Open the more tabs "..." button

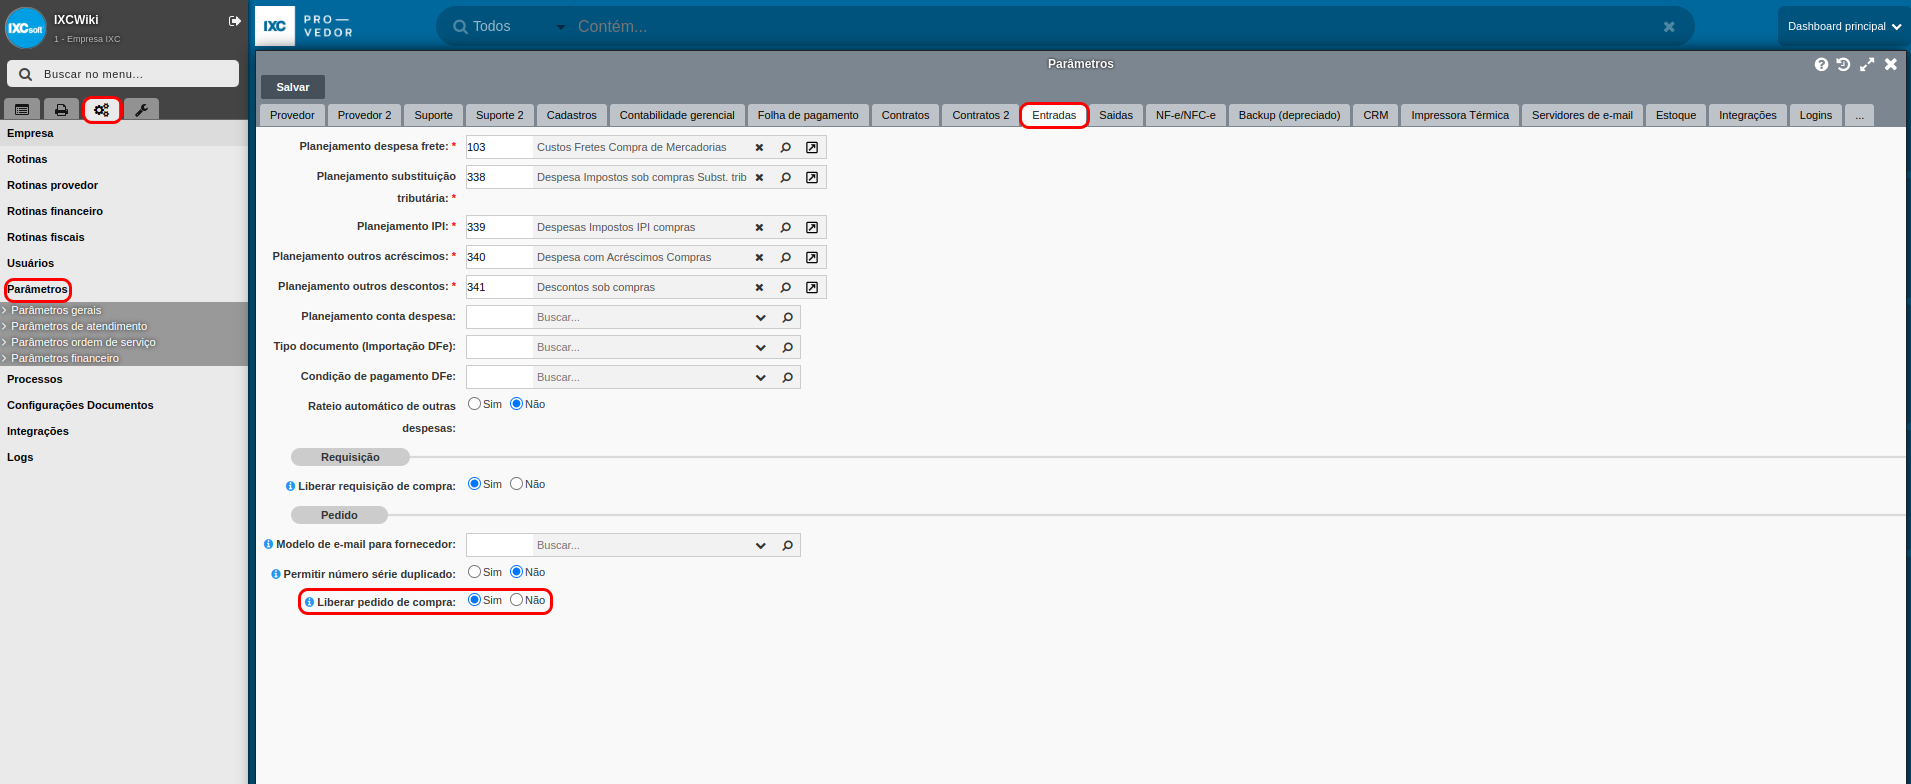(x=1860, y=115)
